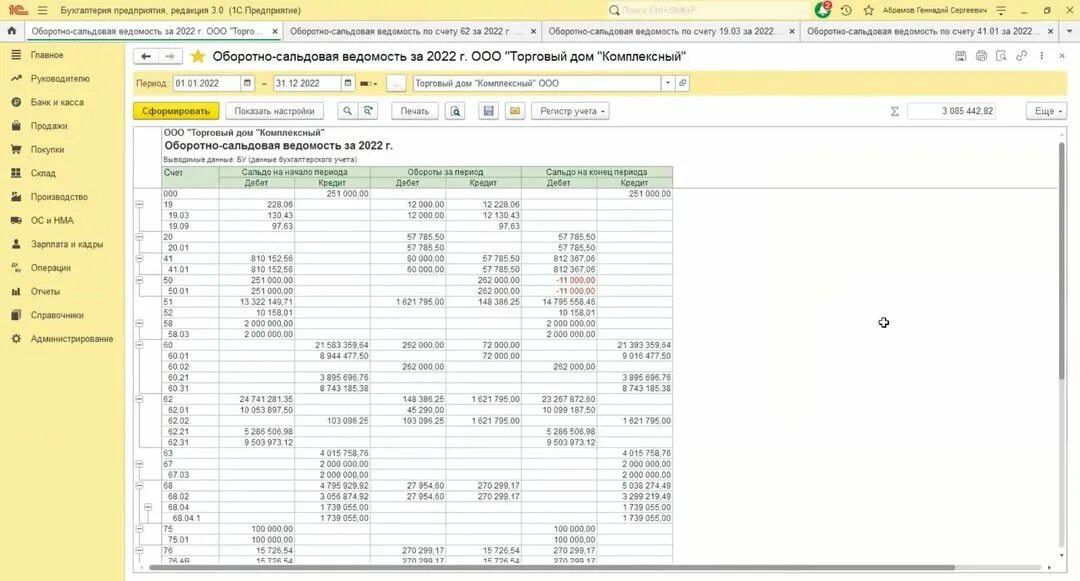Click the Сформировать button
The width and height of the screenshot is (1080, 581).
[x=176, y=111]
